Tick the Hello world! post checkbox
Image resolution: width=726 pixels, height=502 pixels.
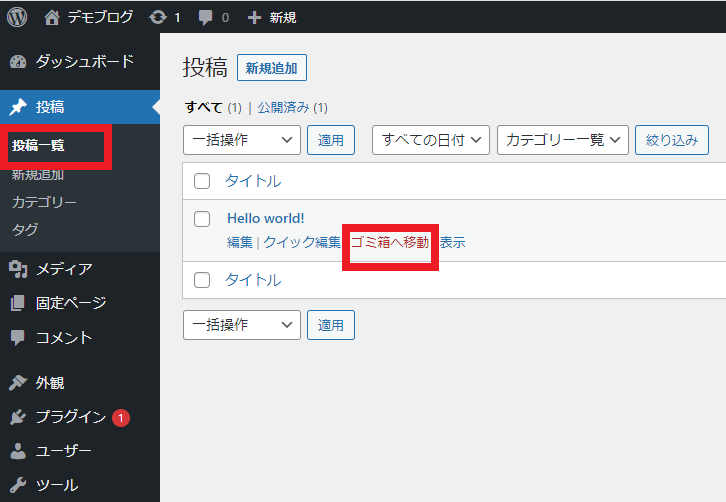(202, 218)
